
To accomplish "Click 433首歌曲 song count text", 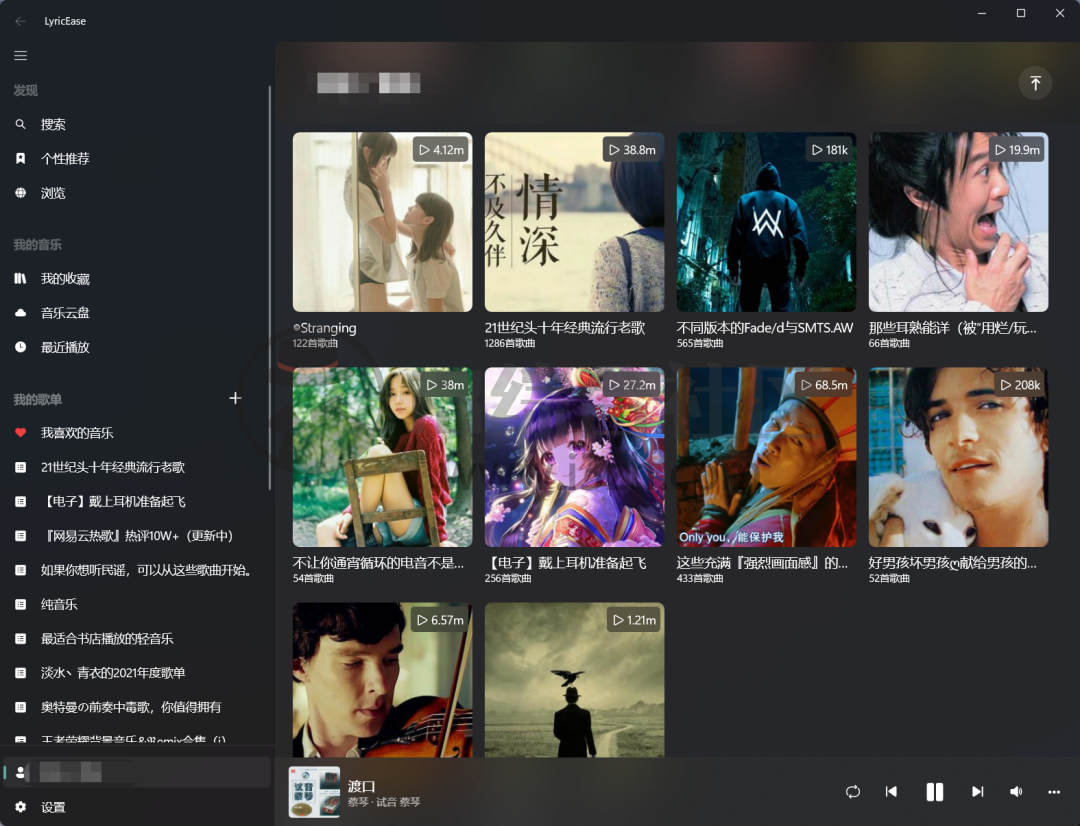I will click(700, 578).
